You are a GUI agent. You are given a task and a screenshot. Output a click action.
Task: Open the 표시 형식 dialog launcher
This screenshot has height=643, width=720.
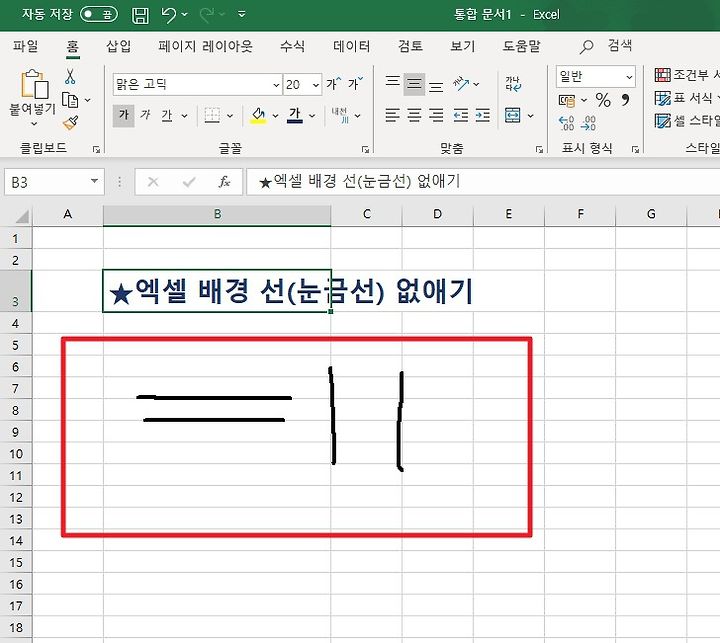[x=635, y=149]
